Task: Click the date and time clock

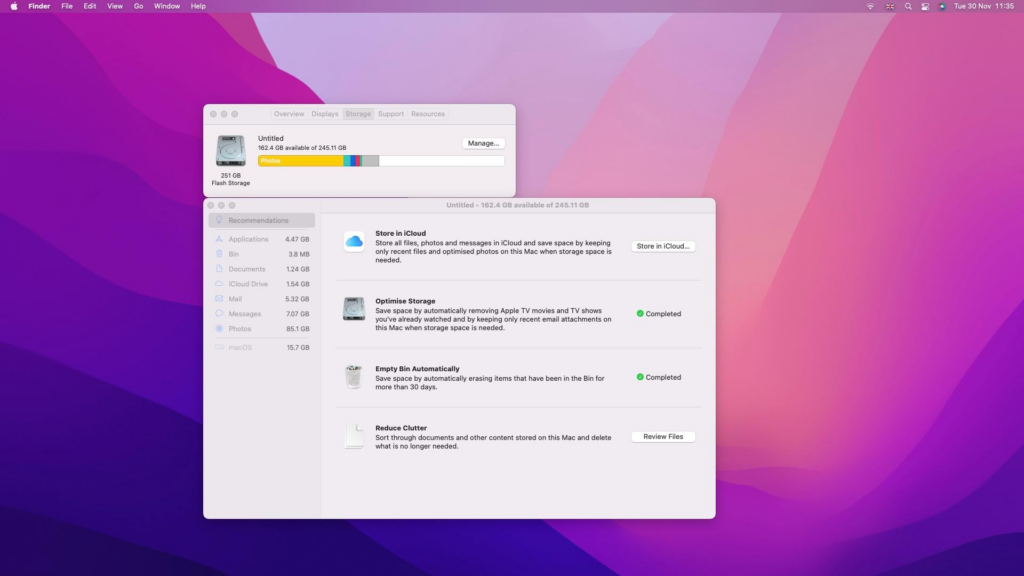Action: [984, 7]
